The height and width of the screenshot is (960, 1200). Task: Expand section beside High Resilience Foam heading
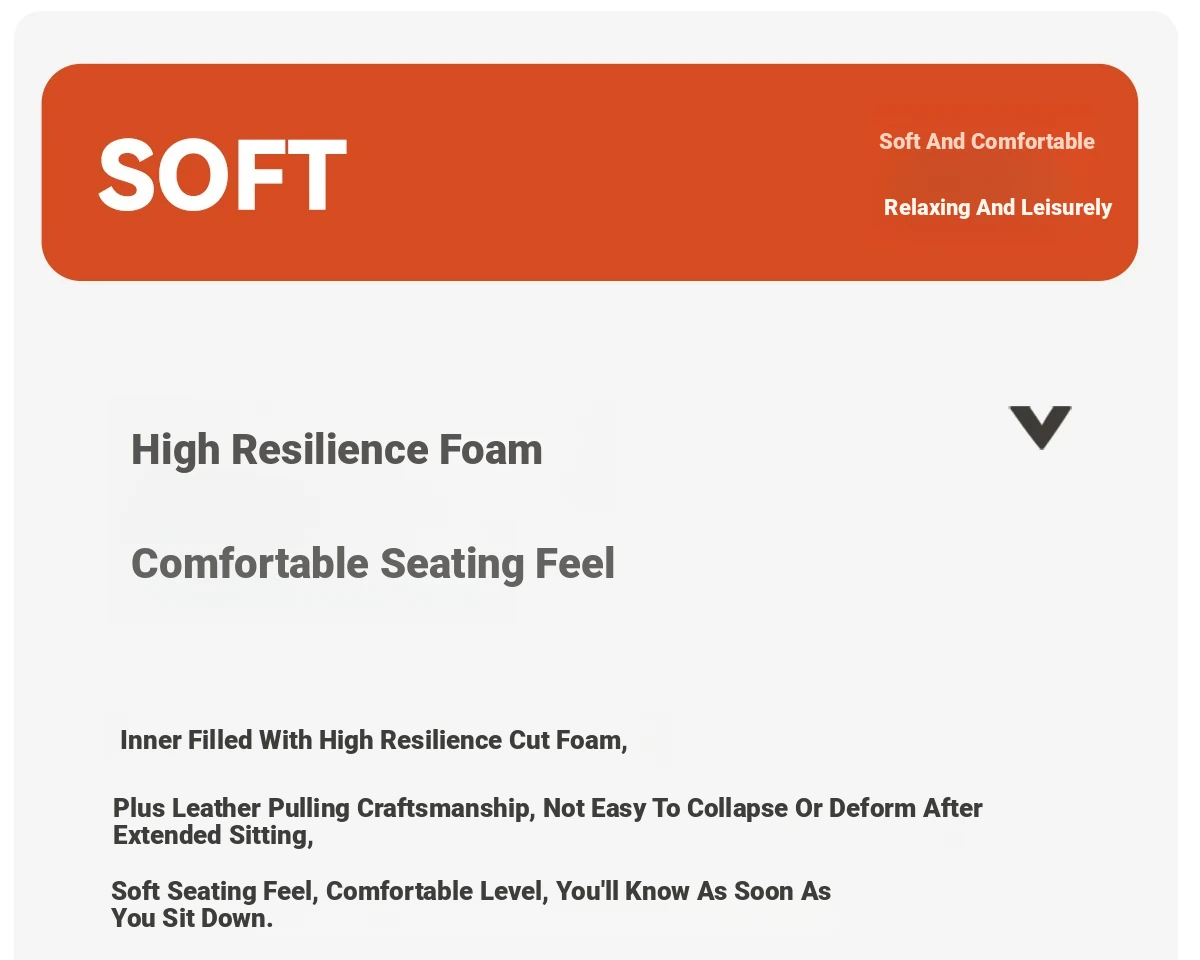[1040, 428]
